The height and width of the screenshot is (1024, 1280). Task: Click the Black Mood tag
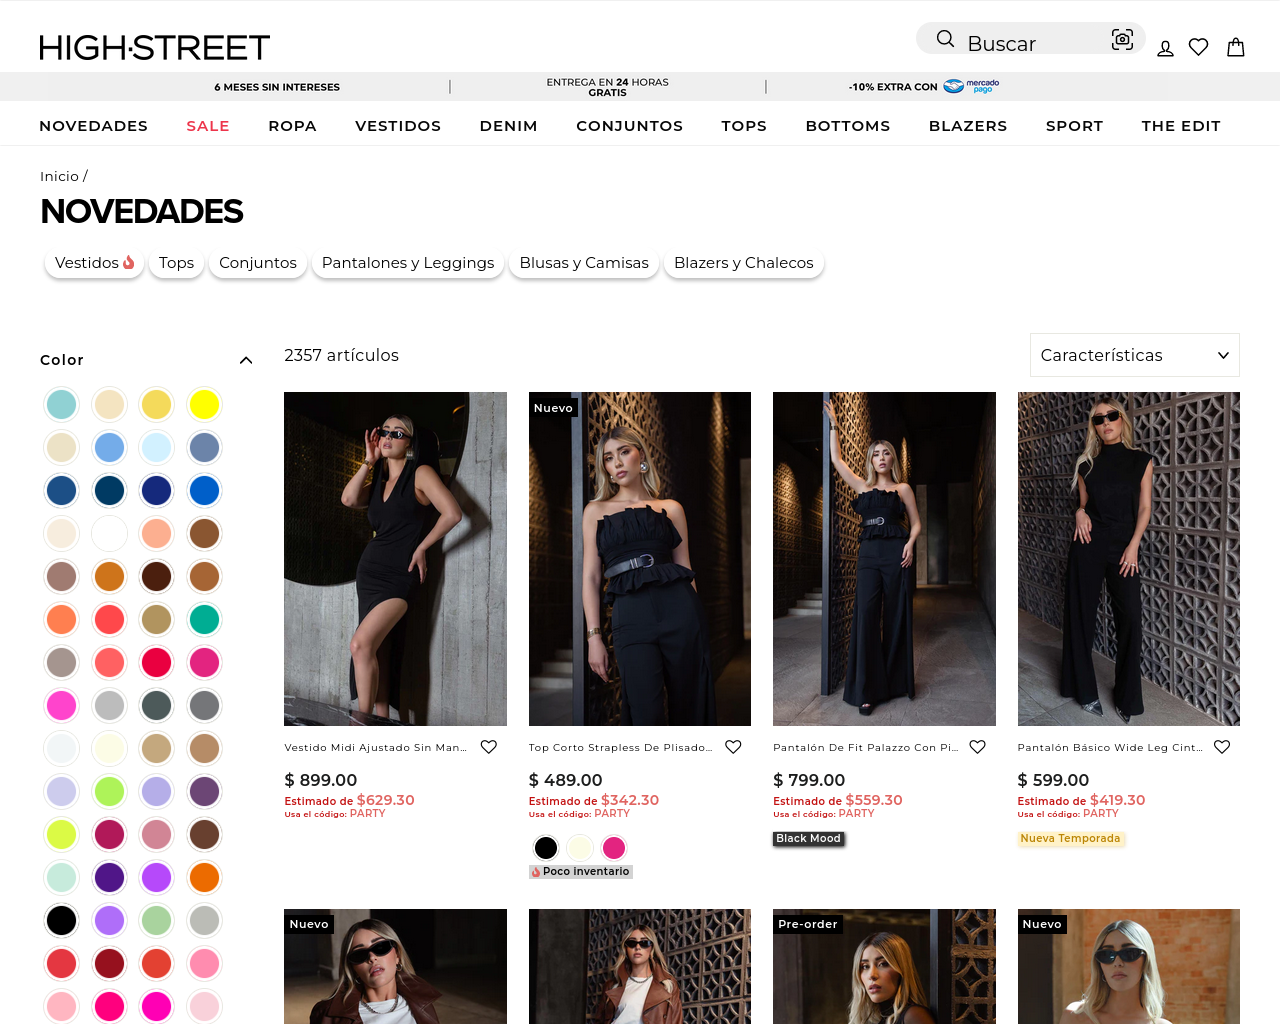pos(809,839)
